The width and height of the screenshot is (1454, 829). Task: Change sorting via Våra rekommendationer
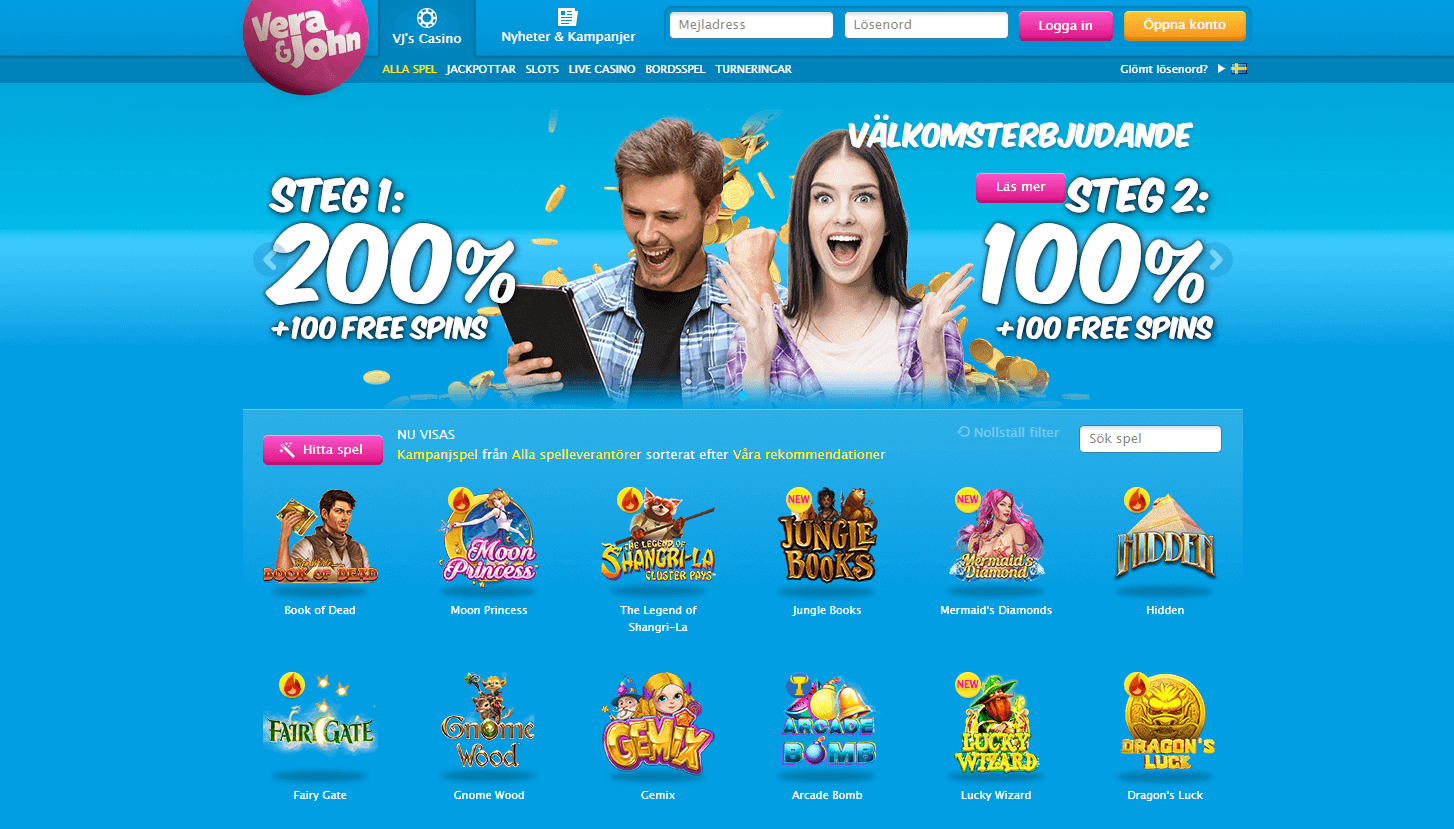point(809,454)
